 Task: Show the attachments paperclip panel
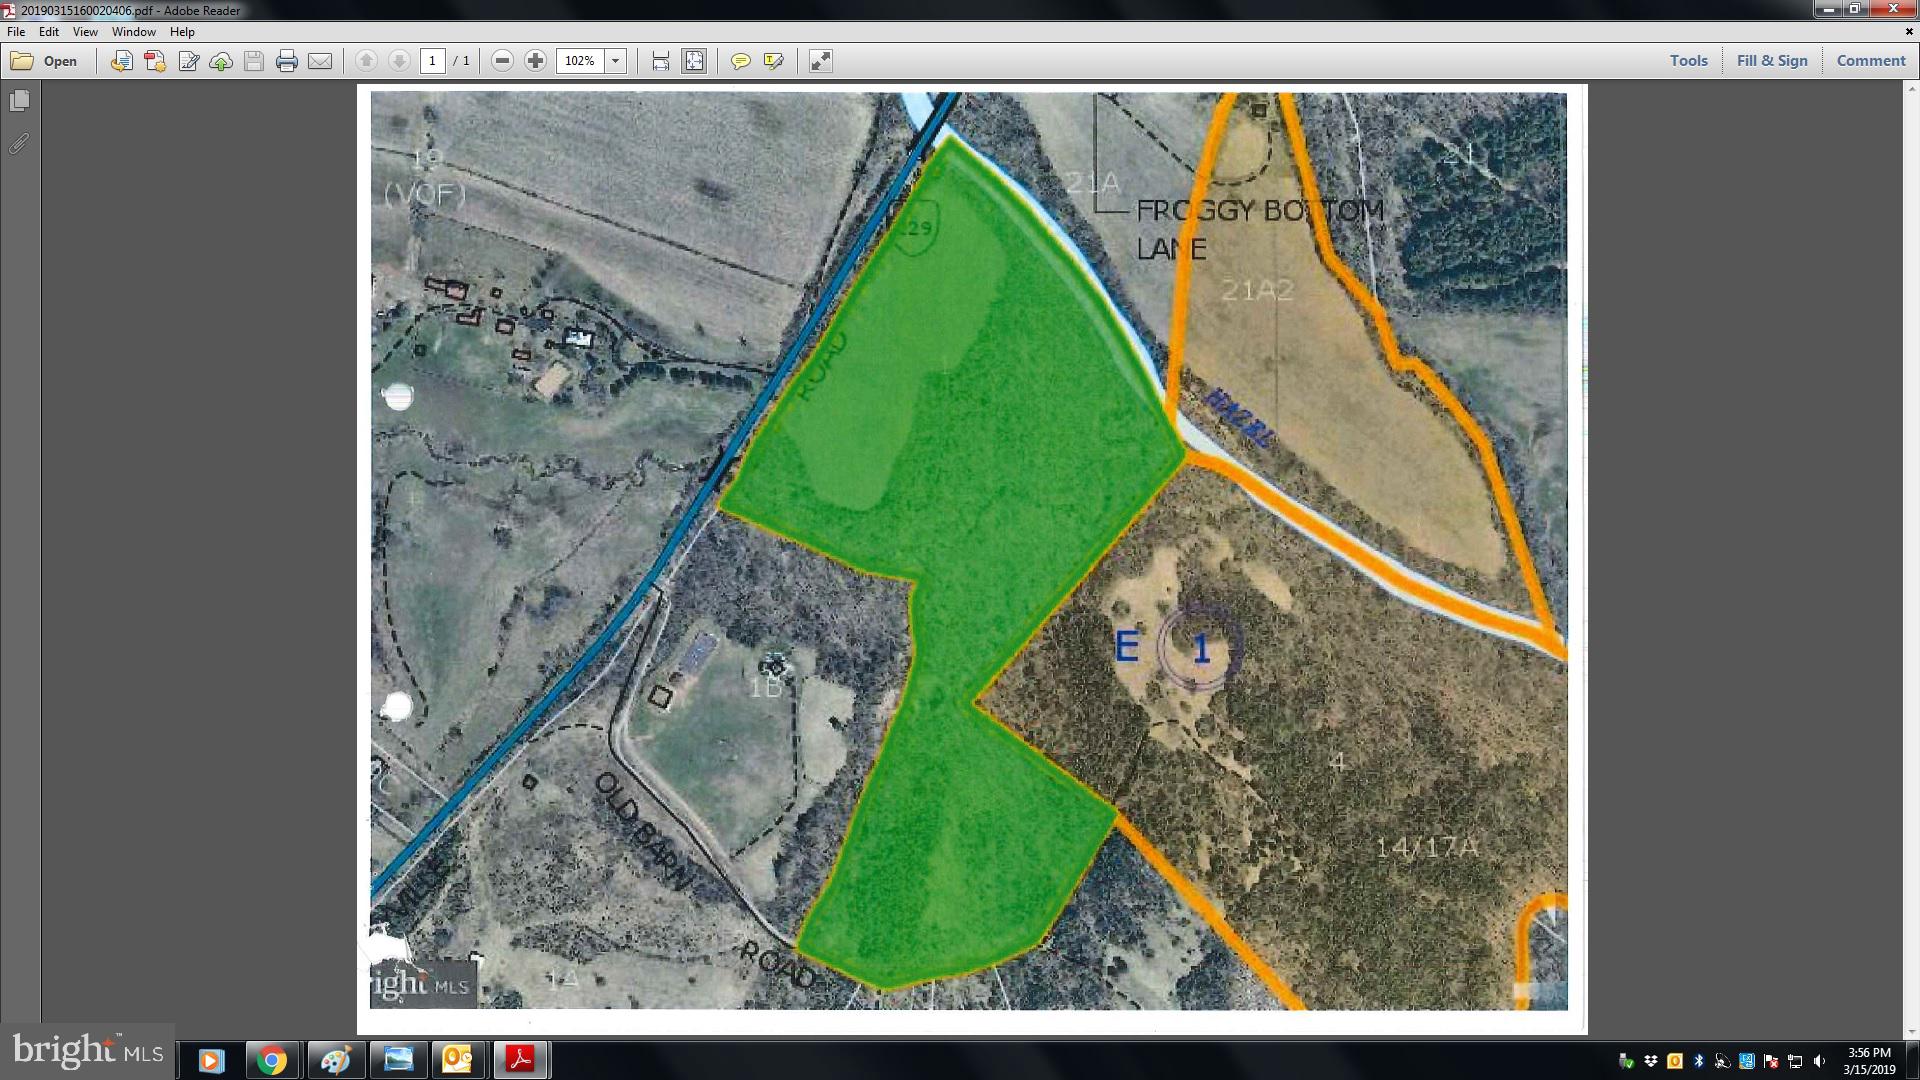tap(19, 144)
